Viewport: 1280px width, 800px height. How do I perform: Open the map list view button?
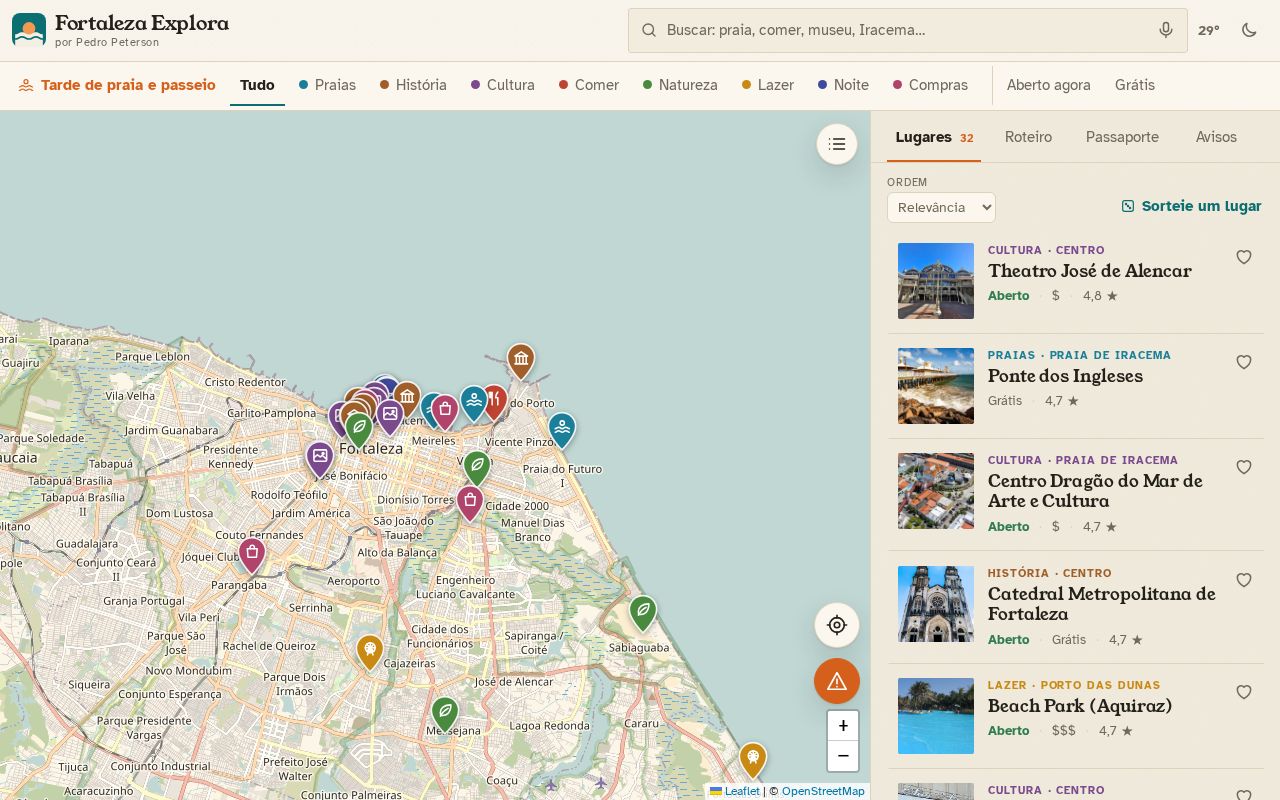pos(837,144)
